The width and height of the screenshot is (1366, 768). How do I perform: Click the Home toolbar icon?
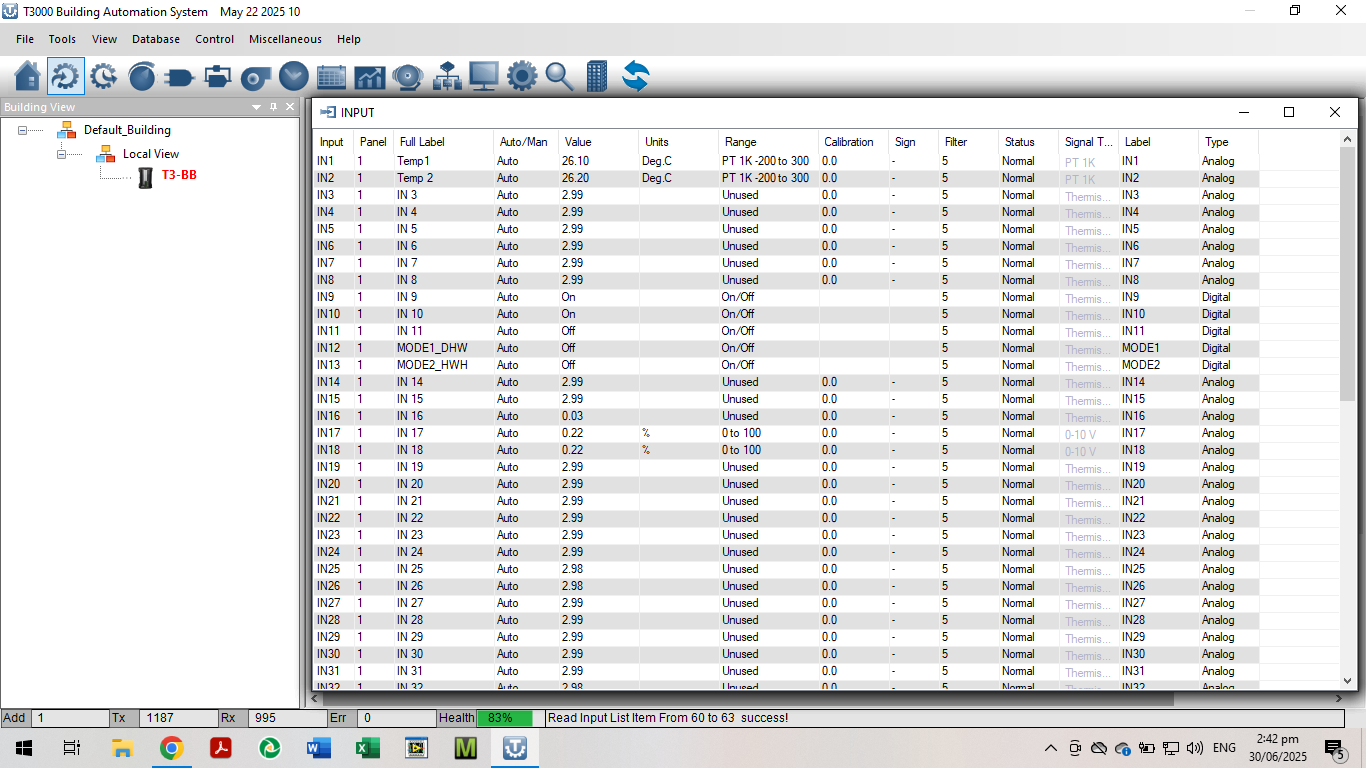[x=28, y=76]
